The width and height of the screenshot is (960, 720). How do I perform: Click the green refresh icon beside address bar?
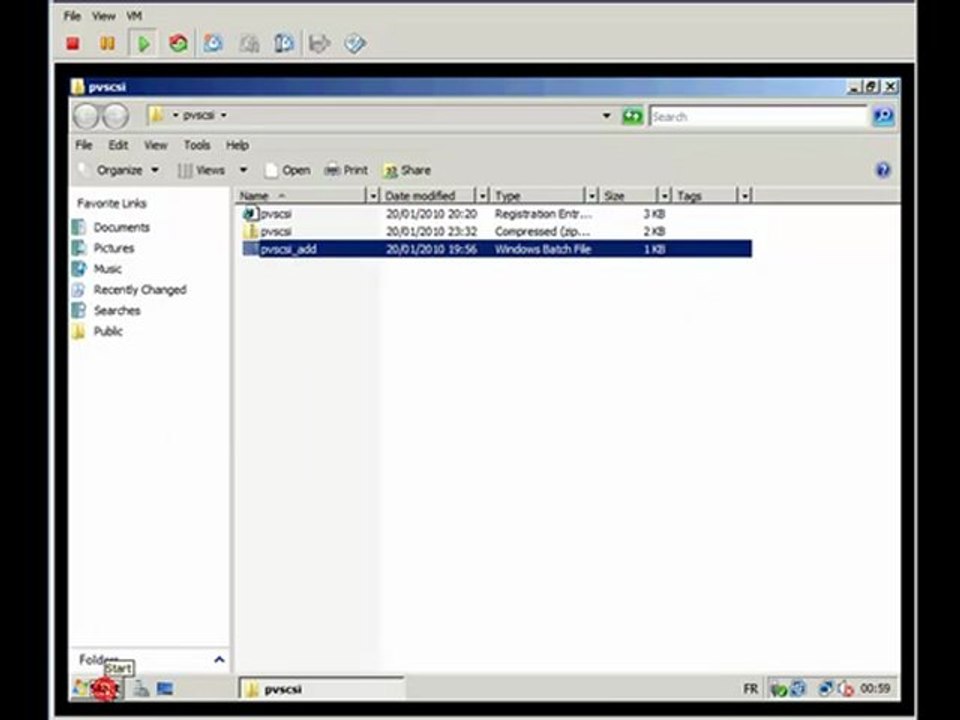tap(632, 116)
